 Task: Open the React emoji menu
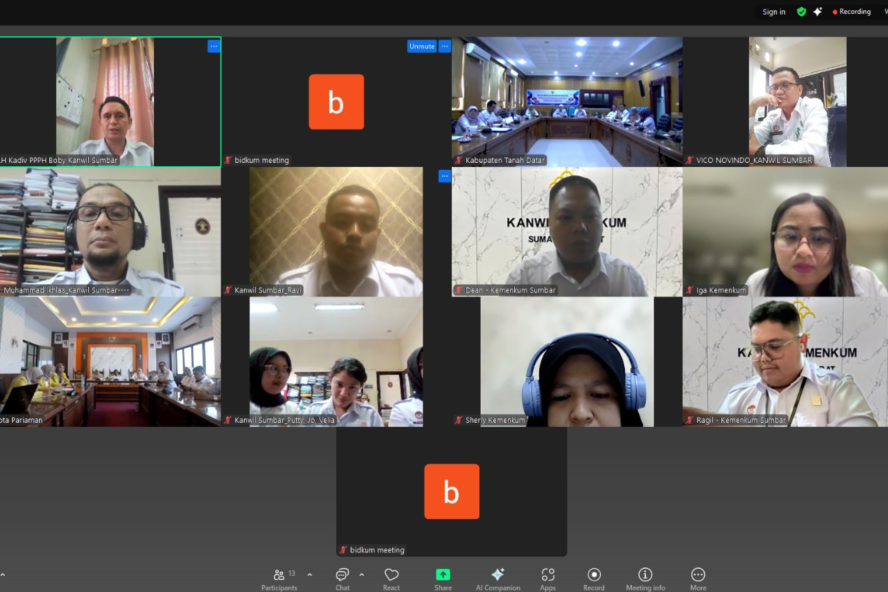(392, 576)
